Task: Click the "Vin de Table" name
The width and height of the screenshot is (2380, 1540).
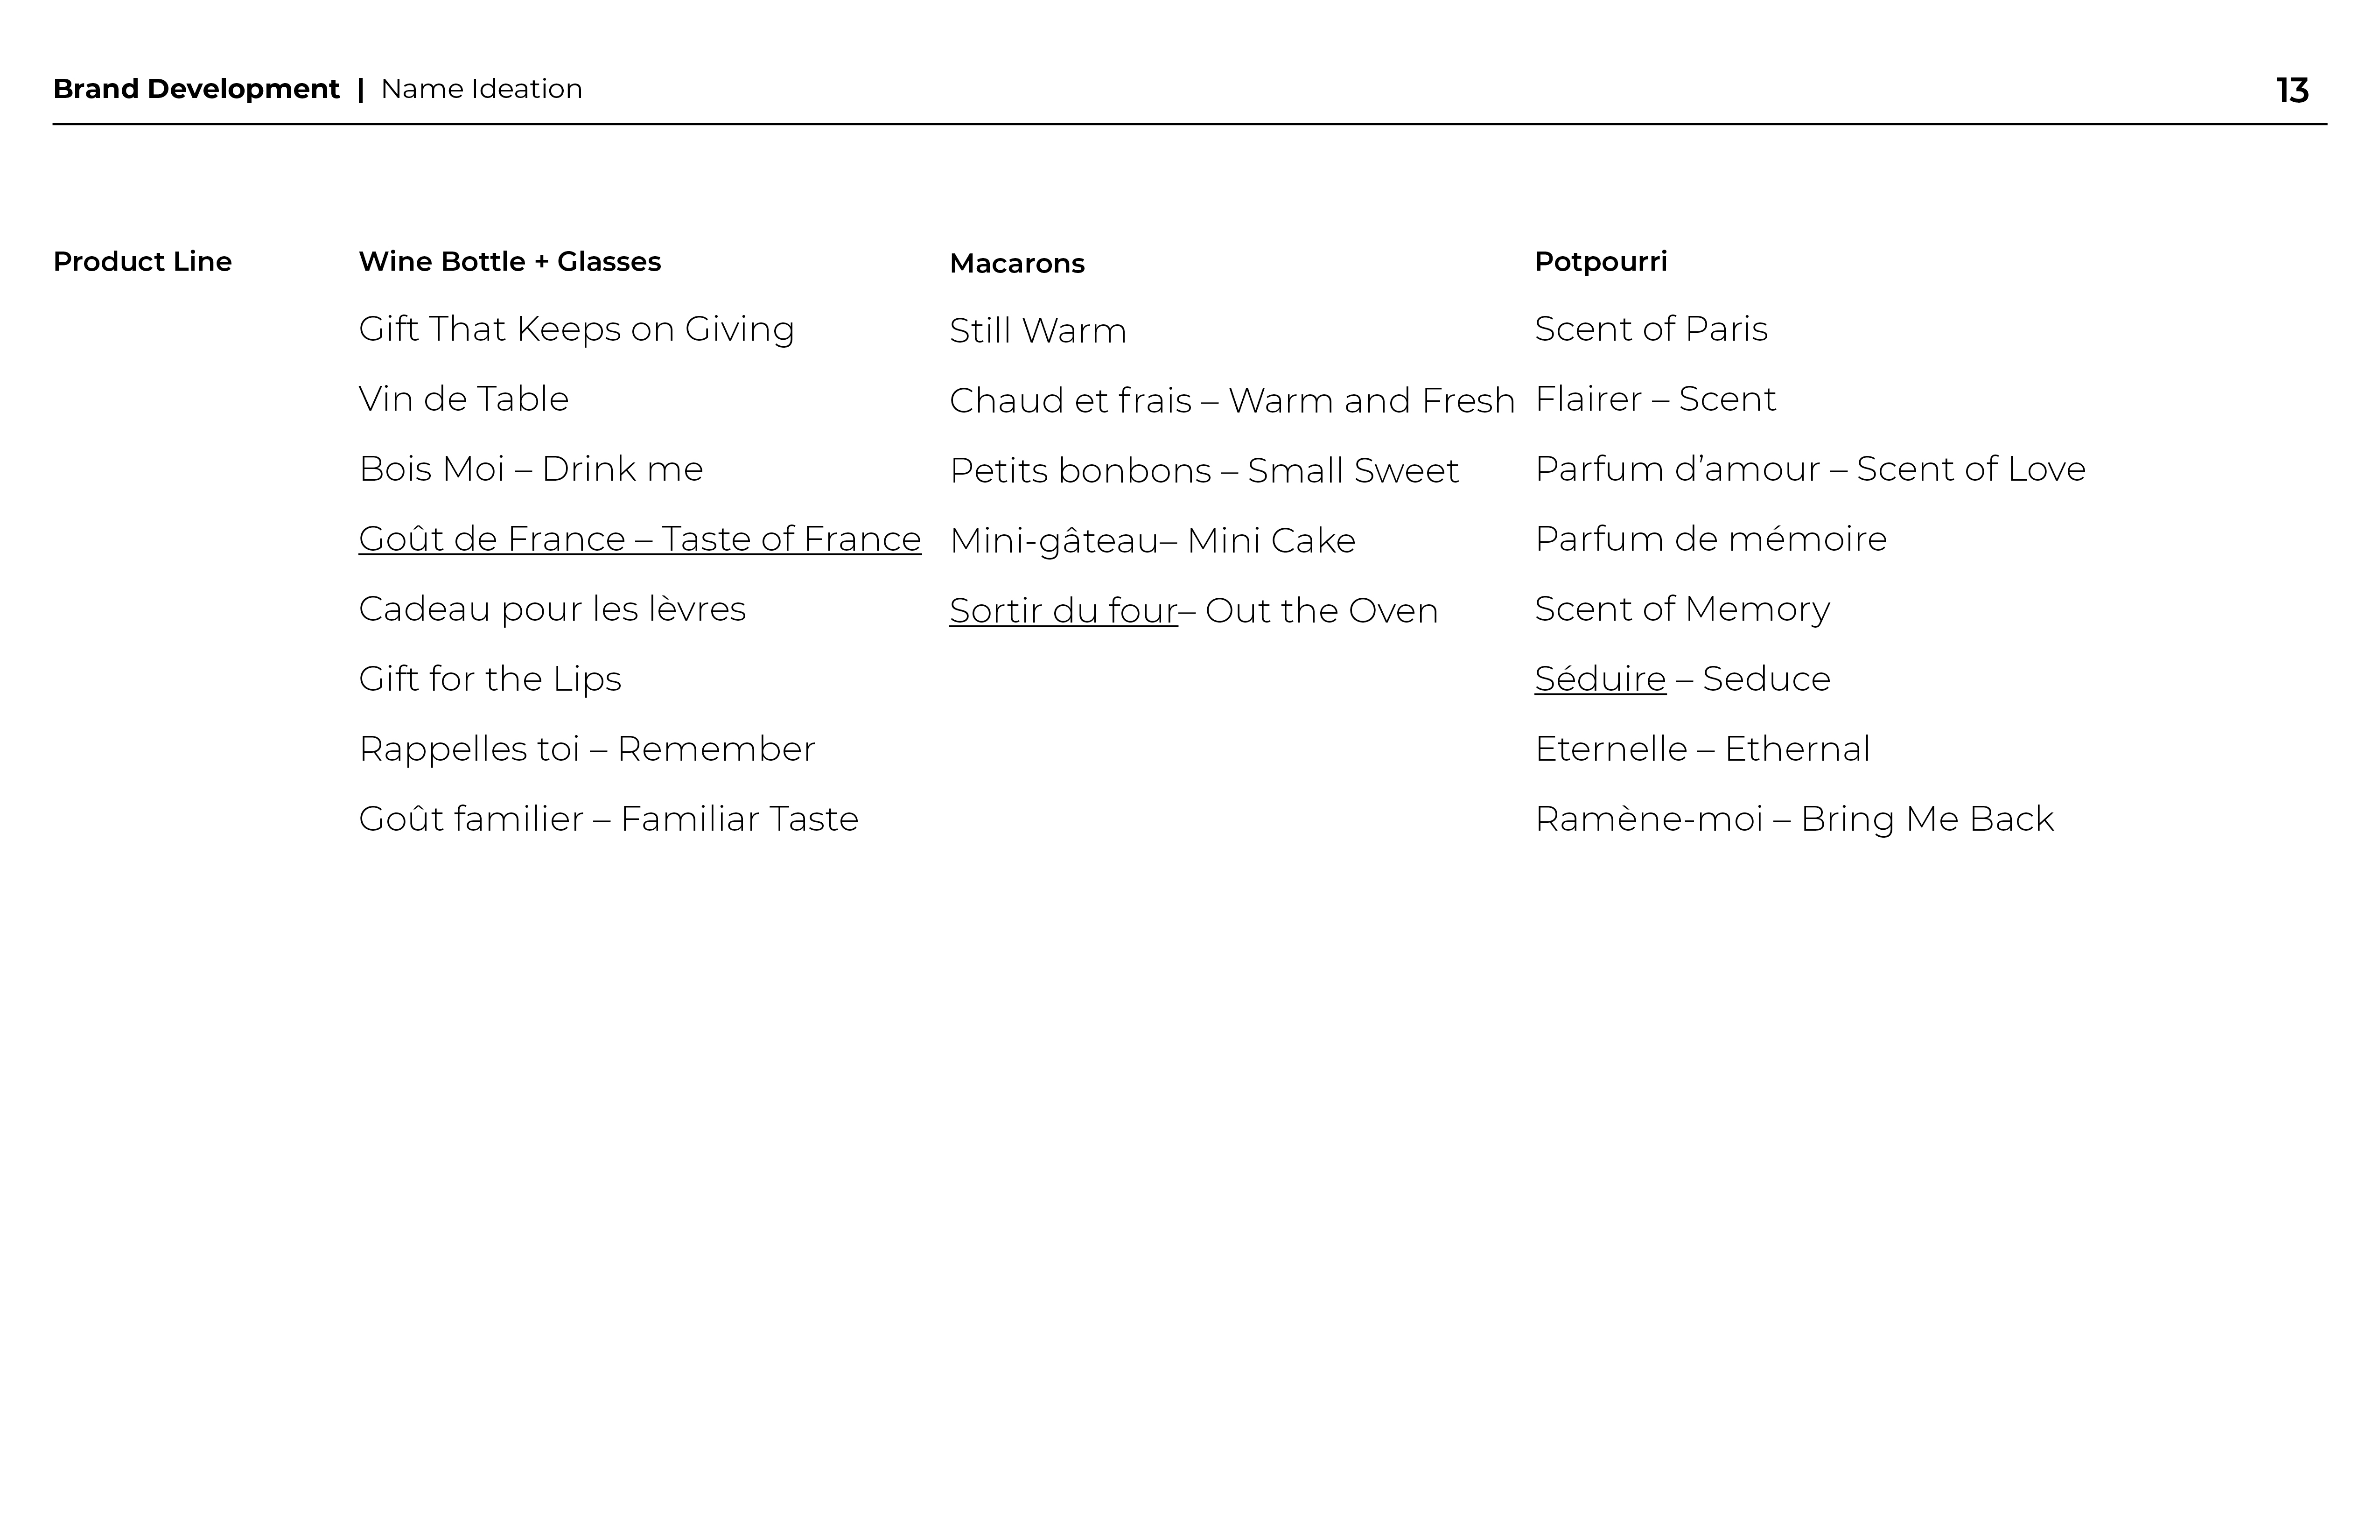Action: tap(463, 399)
